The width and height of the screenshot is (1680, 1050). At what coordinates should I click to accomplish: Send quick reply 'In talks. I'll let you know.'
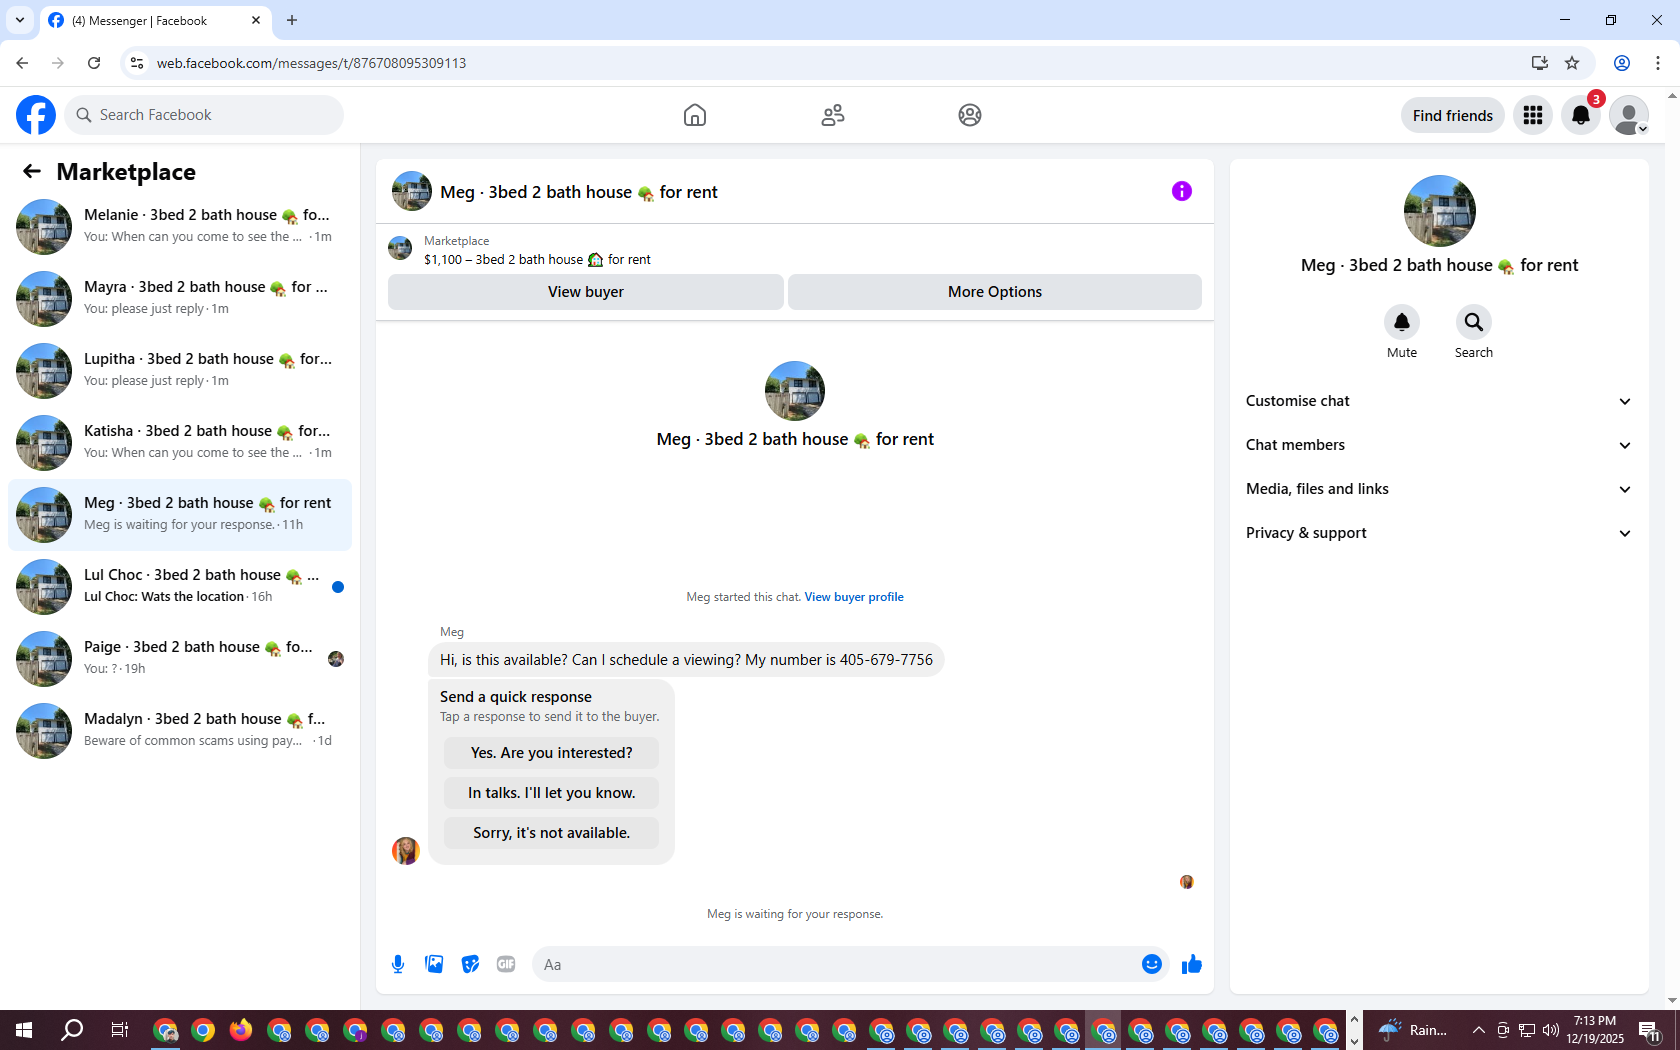[x=552, y=793]
